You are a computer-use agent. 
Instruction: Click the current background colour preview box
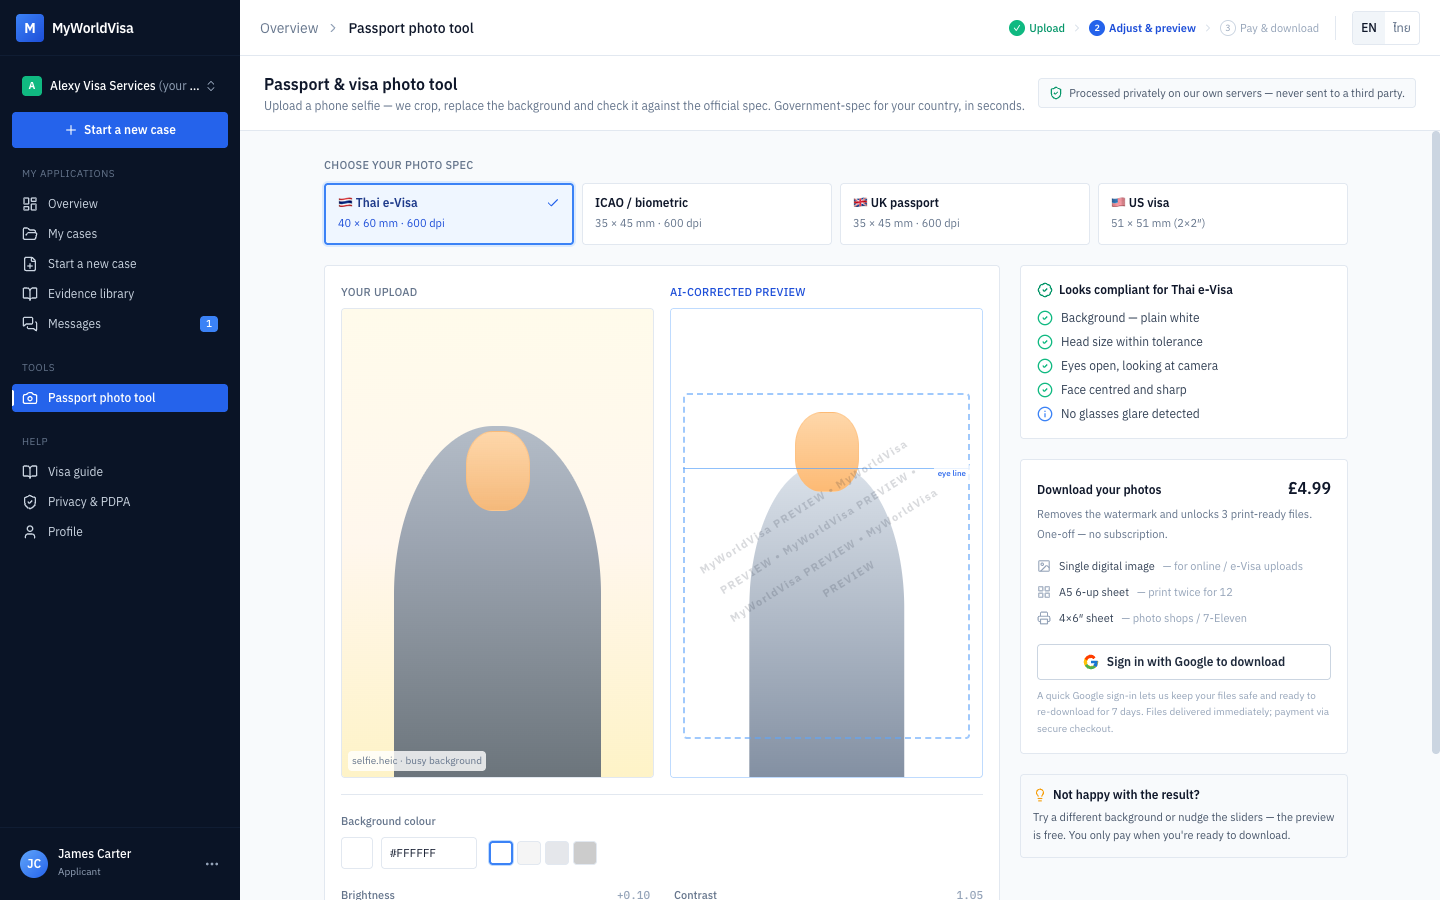(357, 853)
